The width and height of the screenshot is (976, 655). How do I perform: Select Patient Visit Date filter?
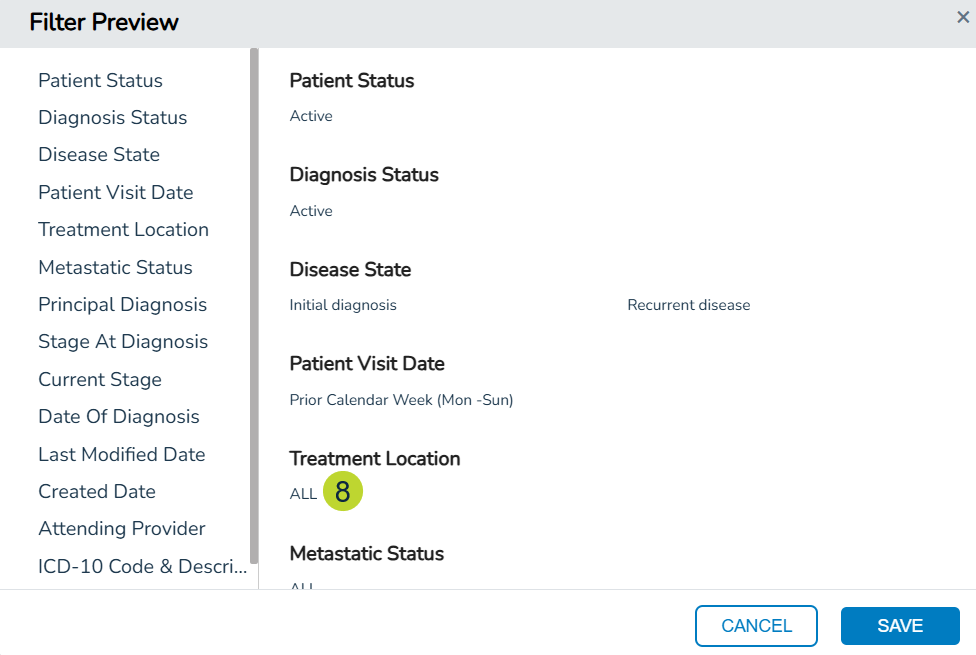point(115,192)
